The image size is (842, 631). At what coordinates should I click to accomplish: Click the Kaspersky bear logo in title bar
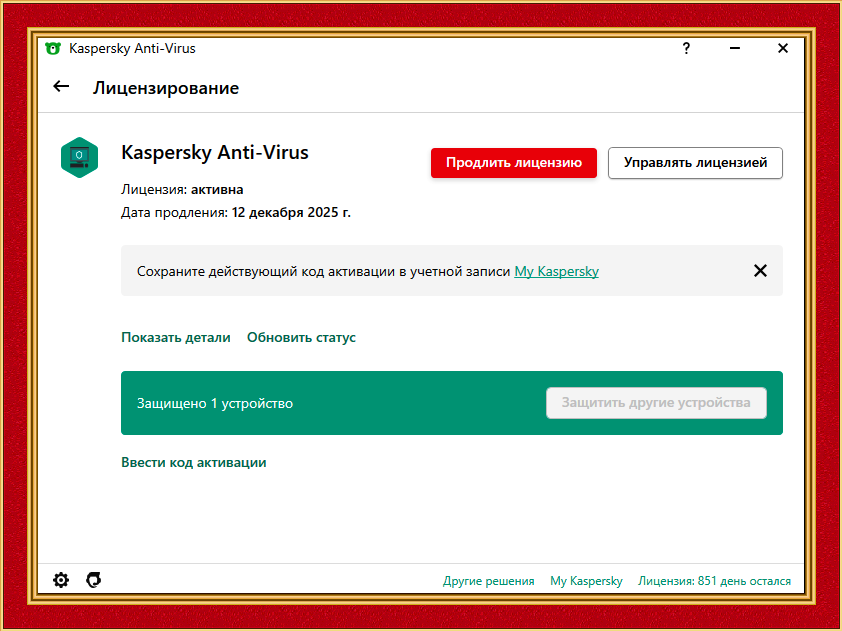point(53,48)
